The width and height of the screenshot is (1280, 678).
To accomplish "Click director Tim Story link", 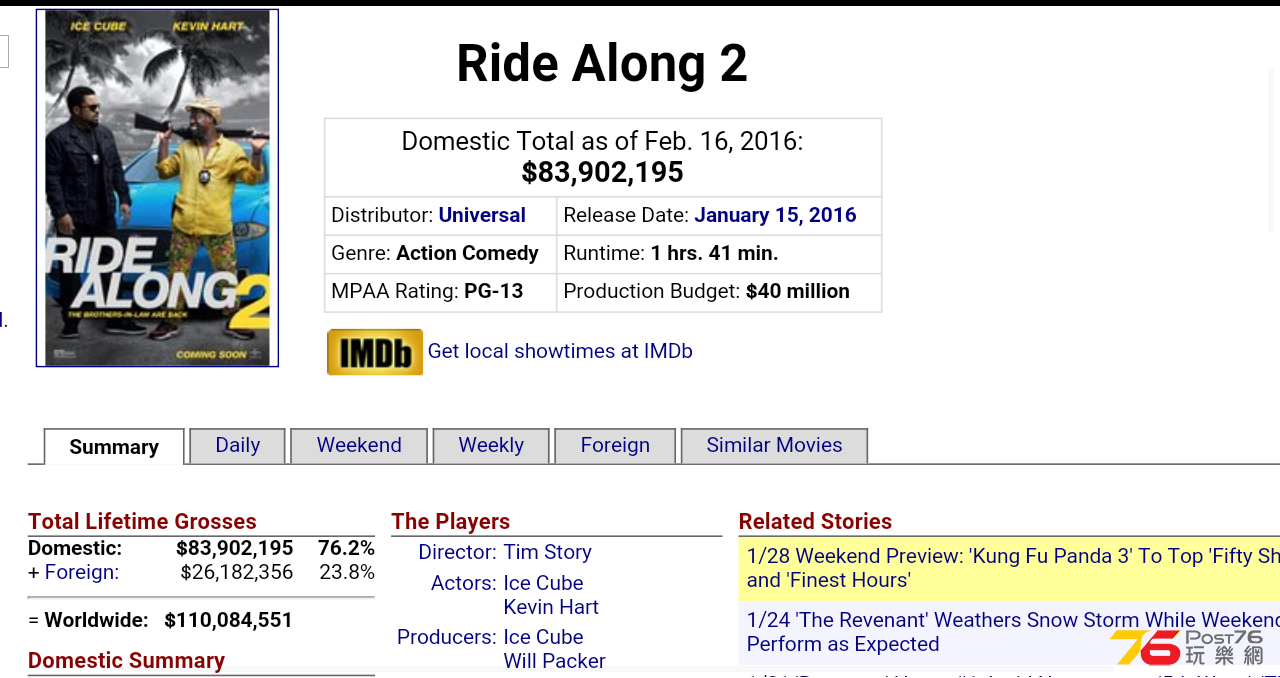I will [x=547, y=552].
